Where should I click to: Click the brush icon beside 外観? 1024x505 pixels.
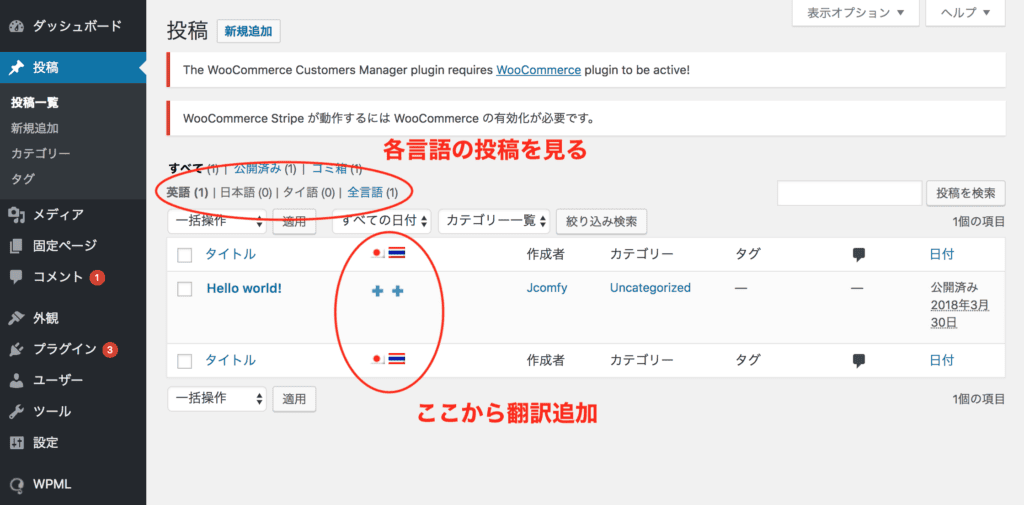(18, 319)
